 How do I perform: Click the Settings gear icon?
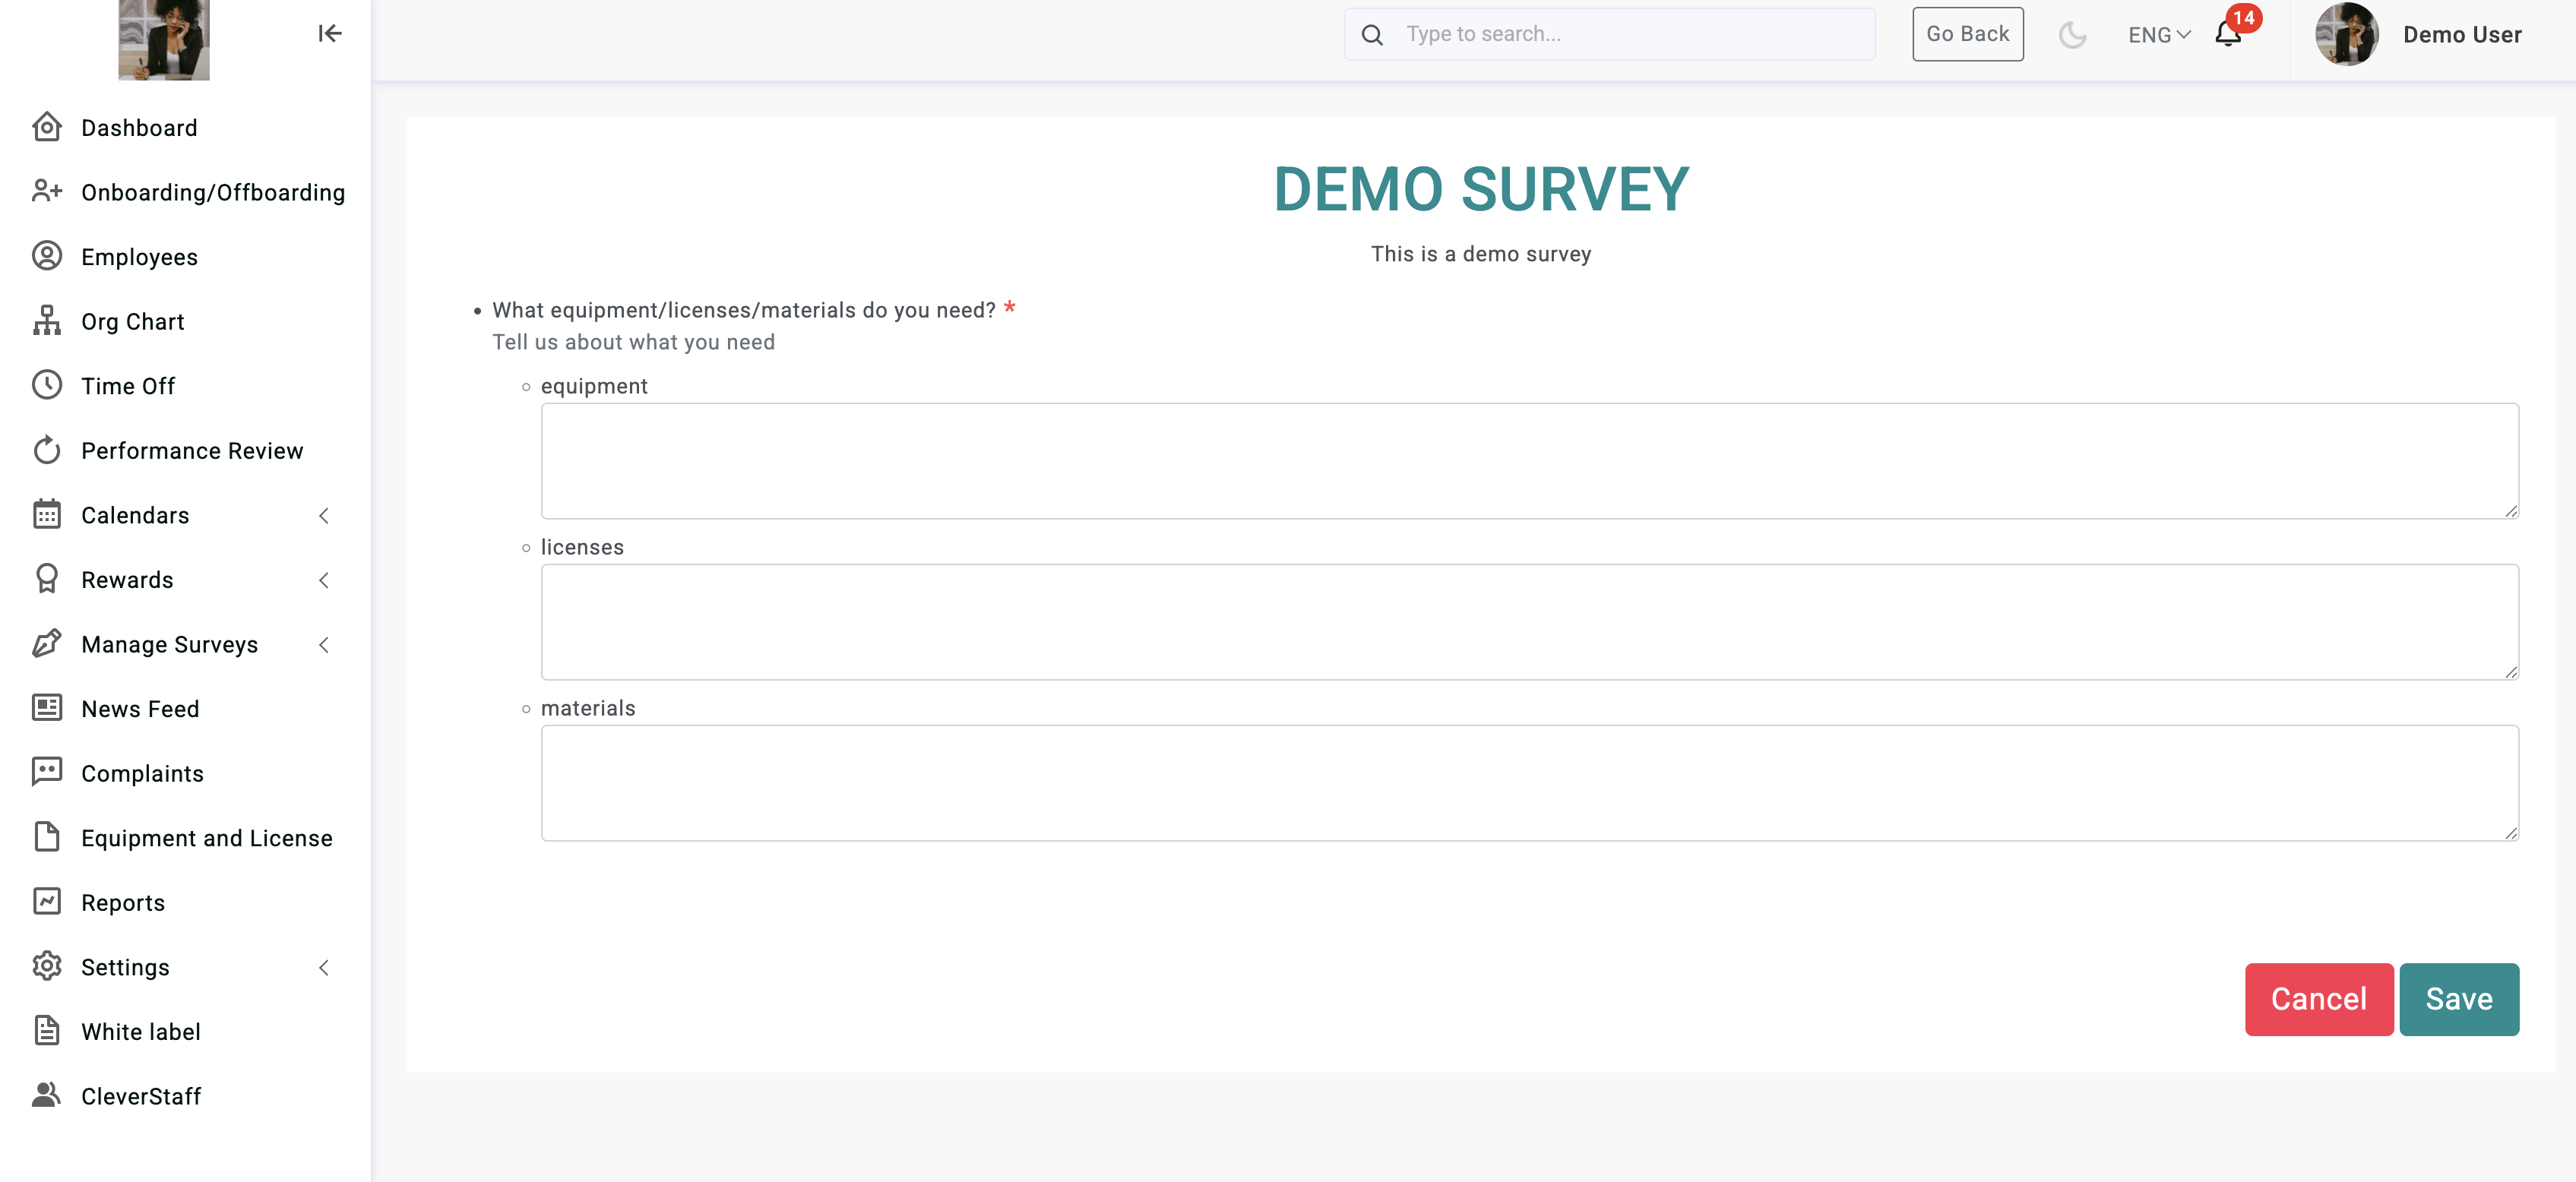46,966
